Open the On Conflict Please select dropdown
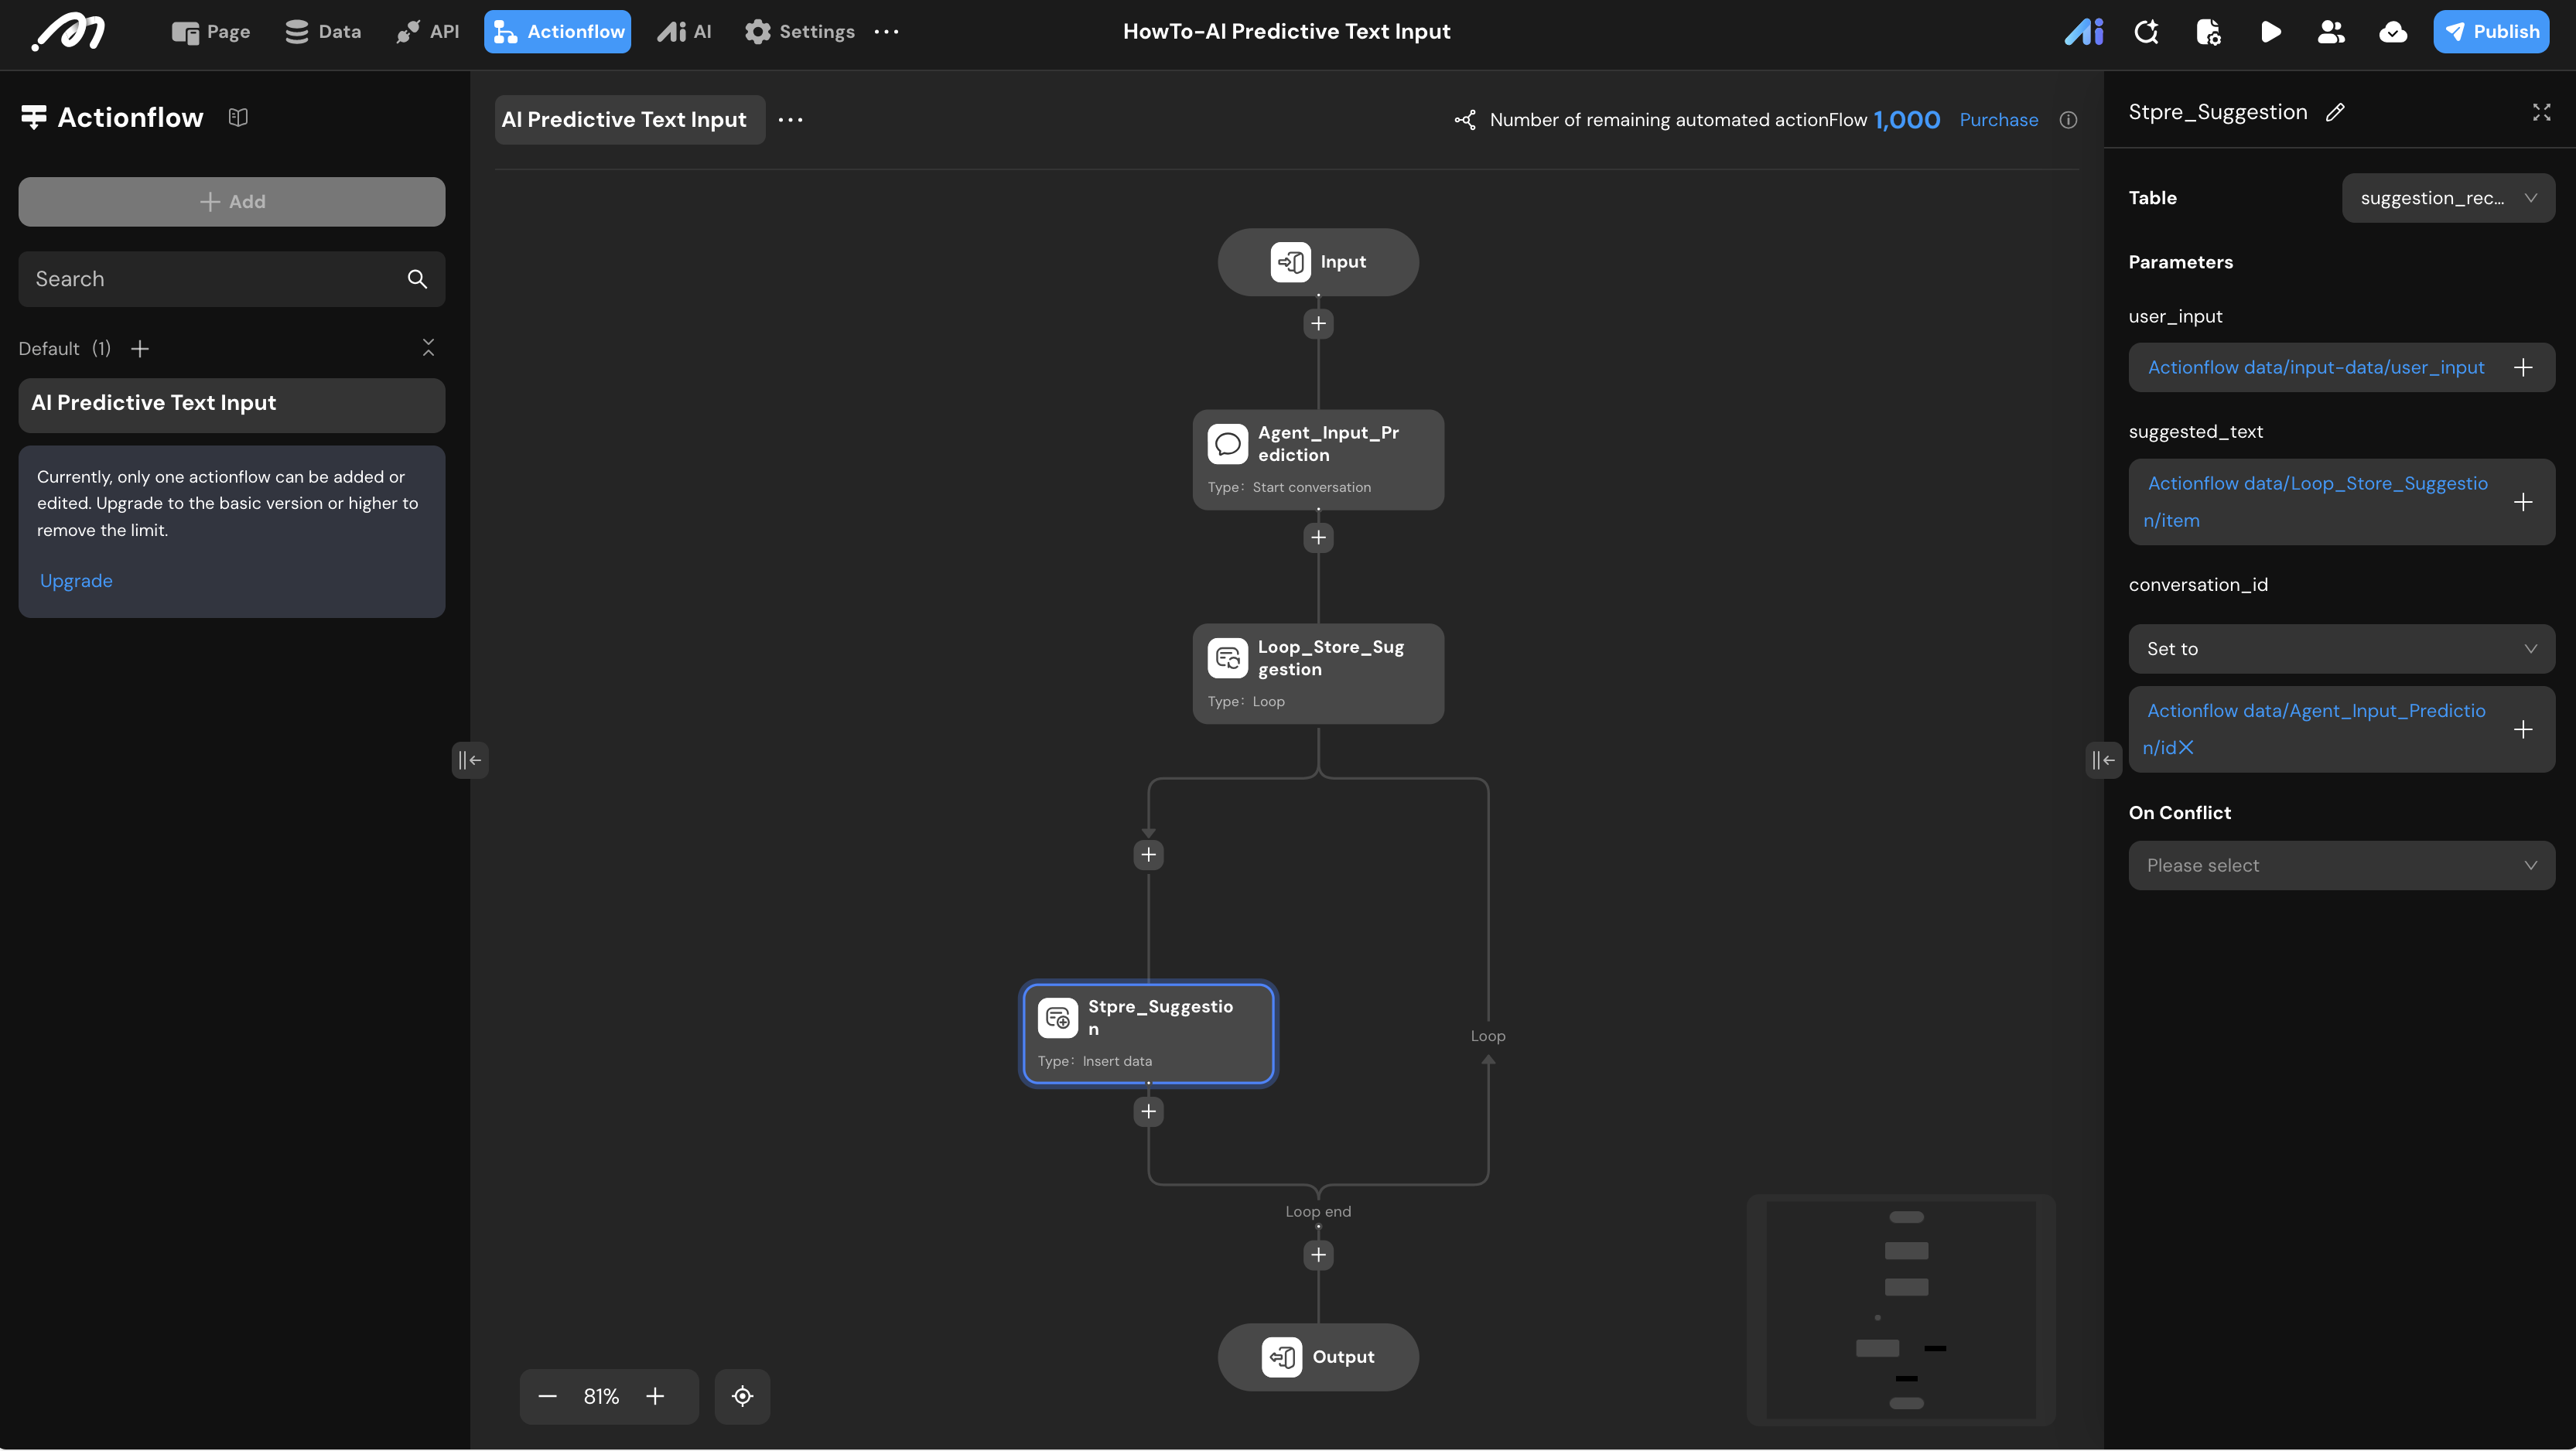The width and height of the screenshot is (2576, 1451). point(2341,865)
